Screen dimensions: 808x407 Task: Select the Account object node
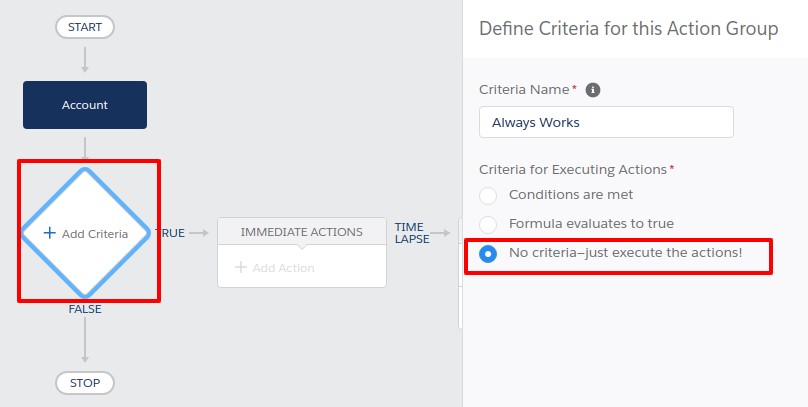[85, 105]
